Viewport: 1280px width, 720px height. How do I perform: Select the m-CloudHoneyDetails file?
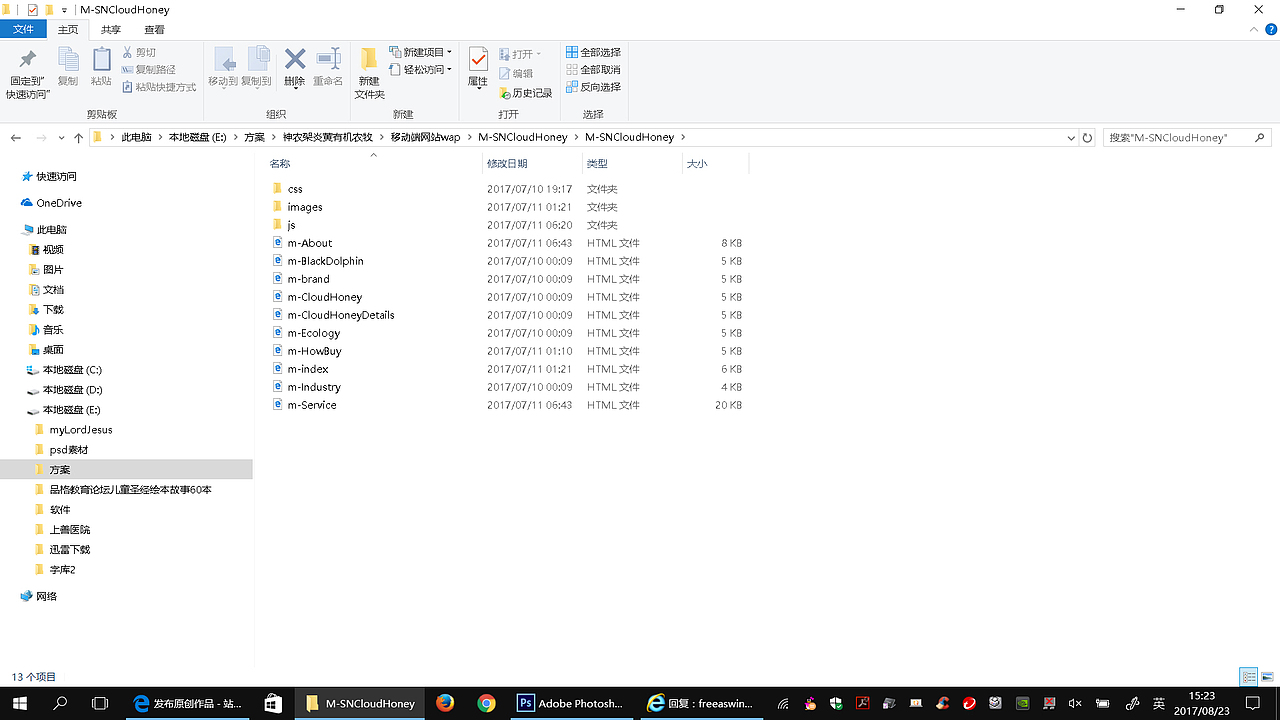(341, 315)
